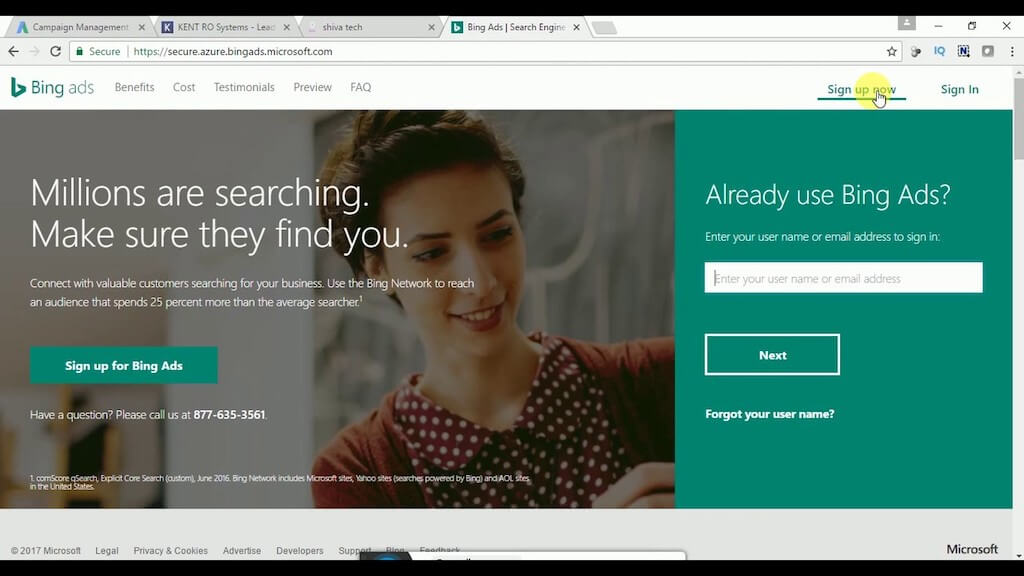Image resolution: width=1024 pixels, height=576 pixels.
Task: Click the address bar URL
Action: point(232,52)
